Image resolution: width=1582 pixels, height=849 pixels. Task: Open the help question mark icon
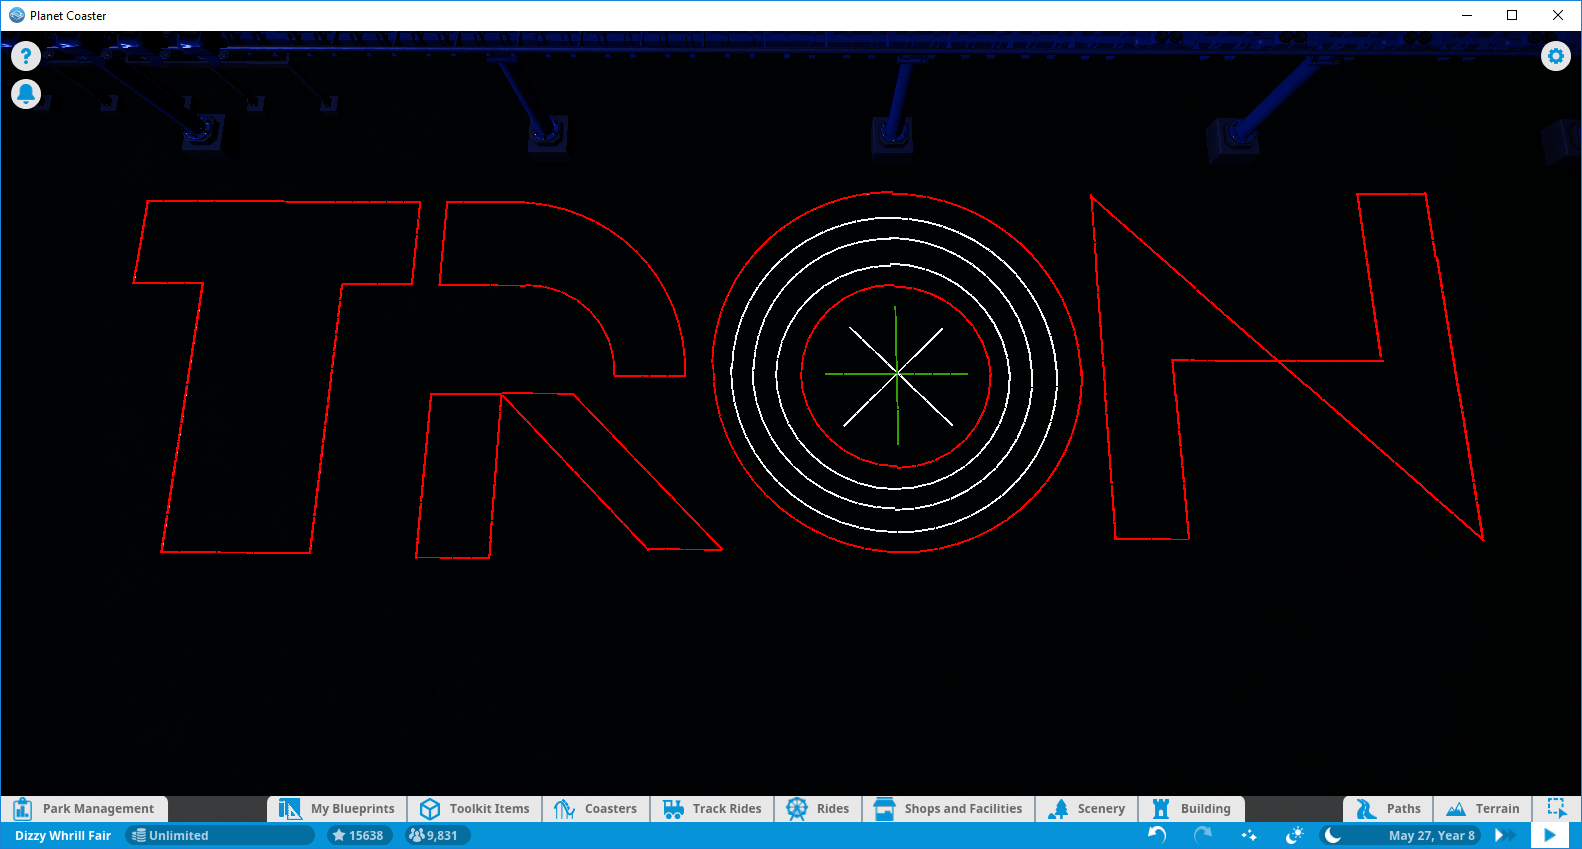pos(26,56)
